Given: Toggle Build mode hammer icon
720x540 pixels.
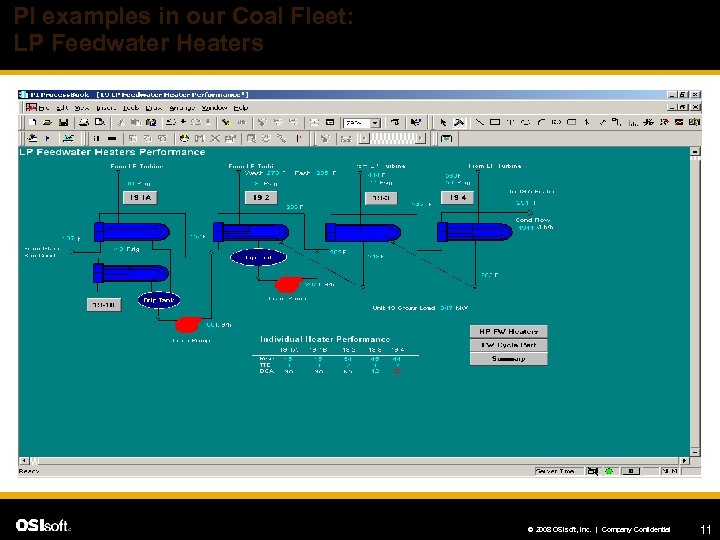Looking at the screenshot, I should pyautogui.click(x=459, y=123).
